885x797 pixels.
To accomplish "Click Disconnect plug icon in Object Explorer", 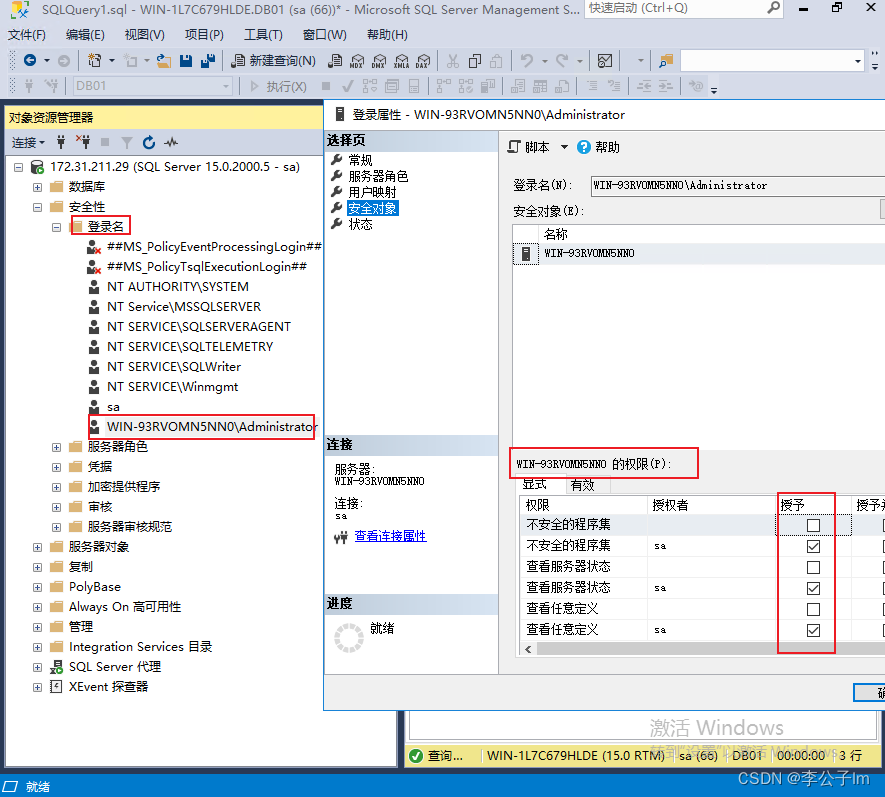I will [x=84, y=142].
